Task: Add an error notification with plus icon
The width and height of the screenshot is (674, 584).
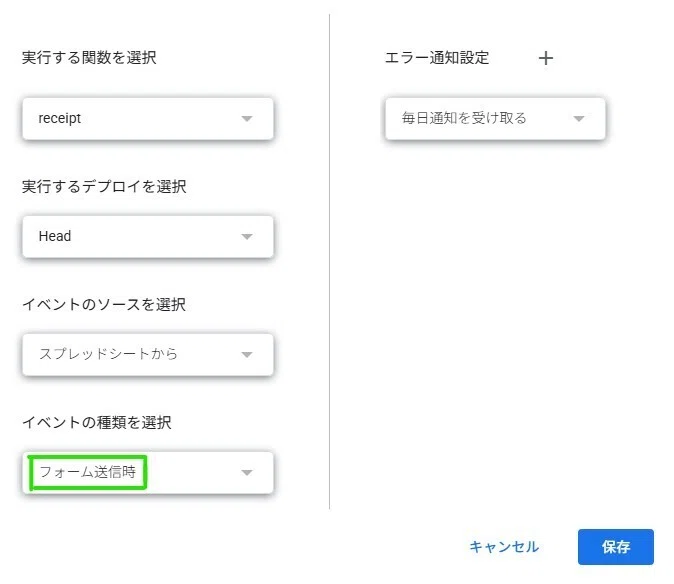Action: (x=545, y=58)
